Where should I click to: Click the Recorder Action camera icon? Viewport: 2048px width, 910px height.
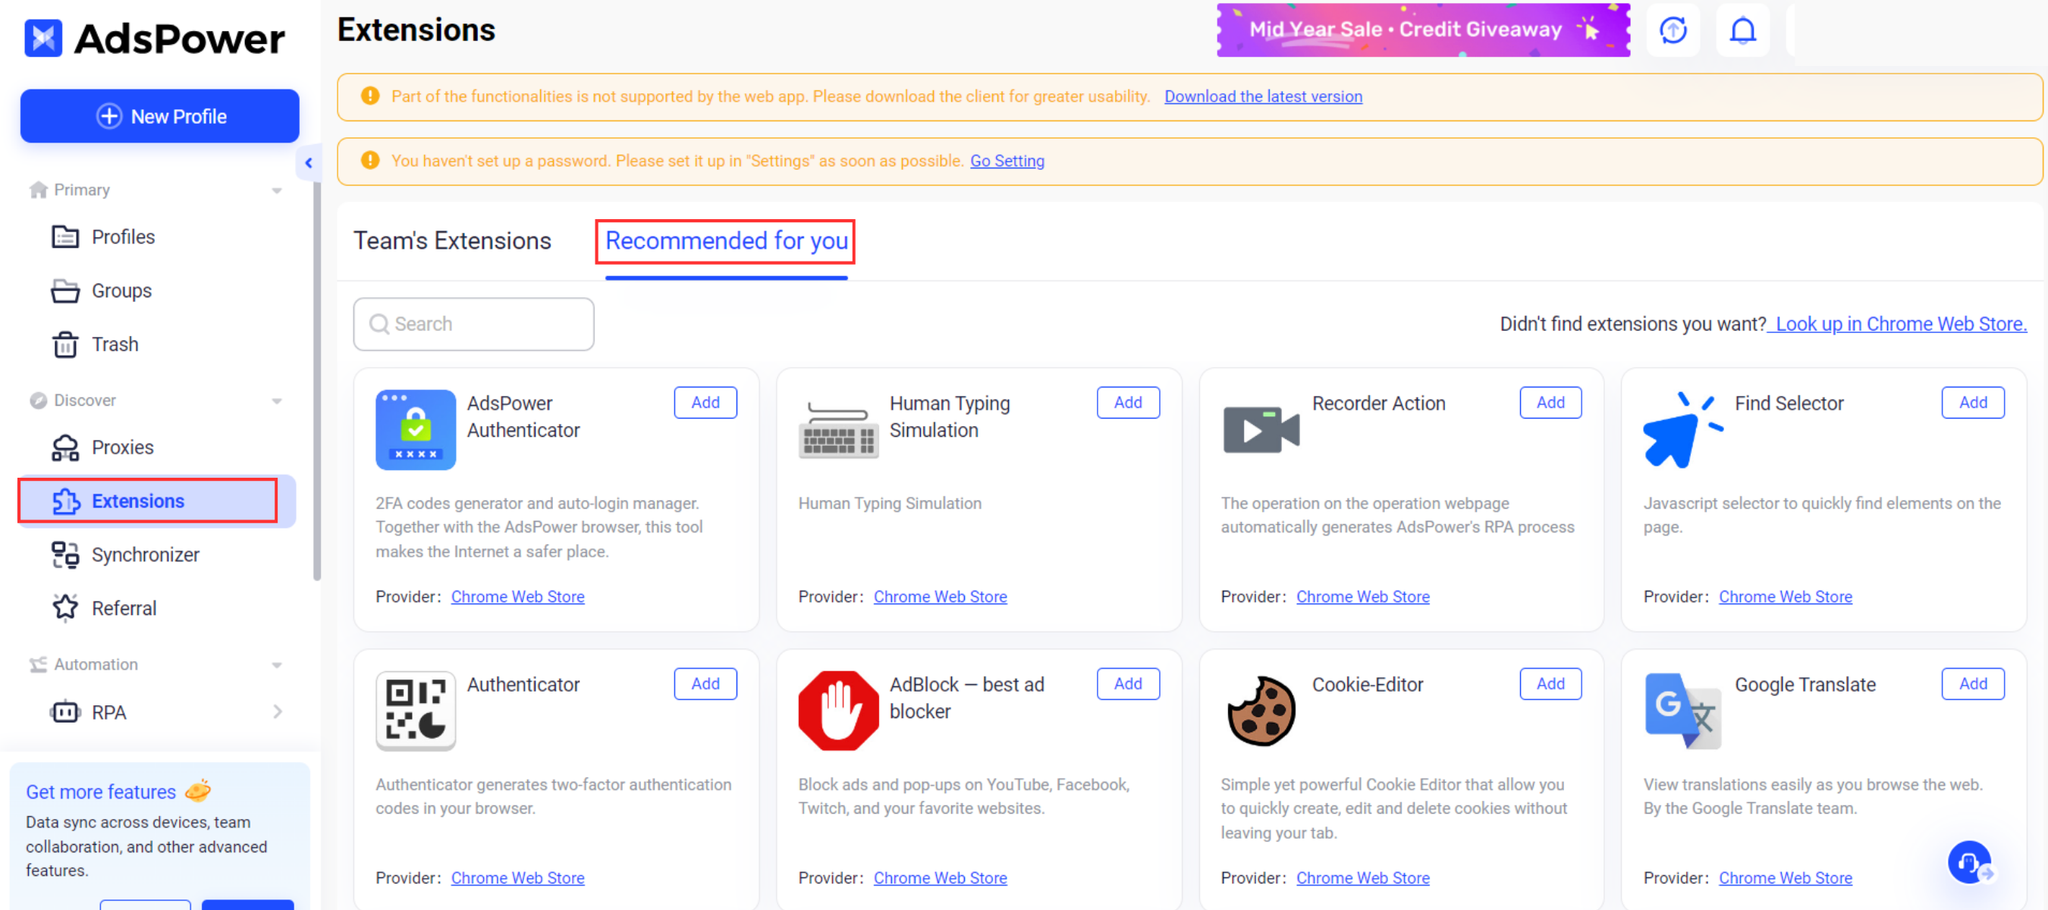(1261, 430)
